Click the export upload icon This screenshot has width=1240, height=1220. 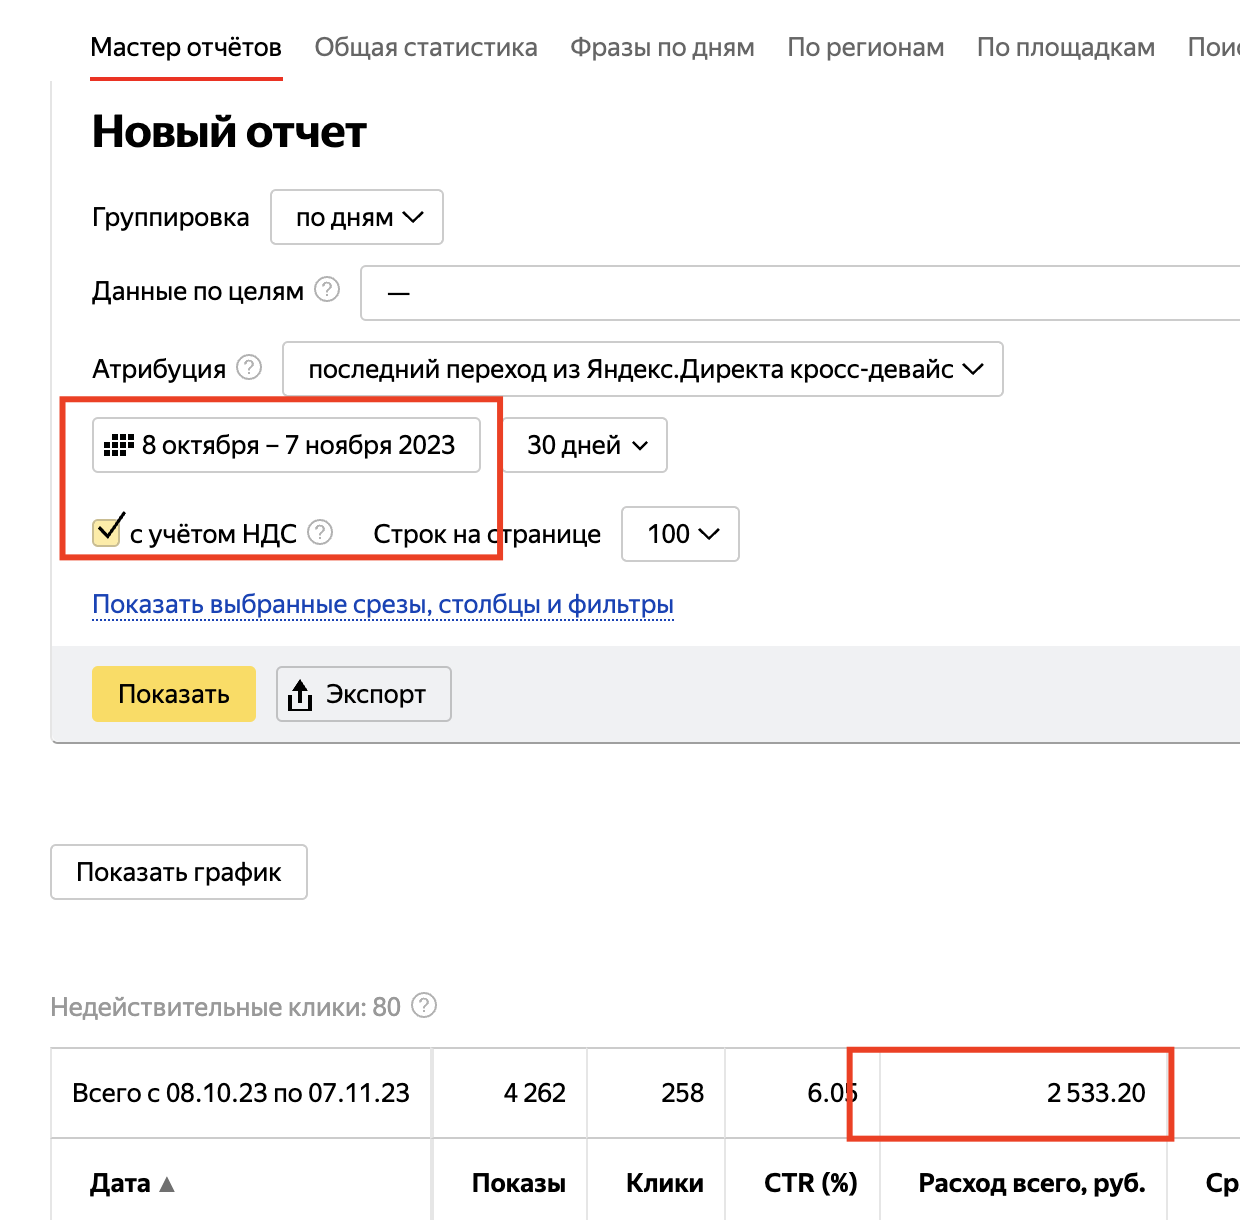[x=300, y=694]
